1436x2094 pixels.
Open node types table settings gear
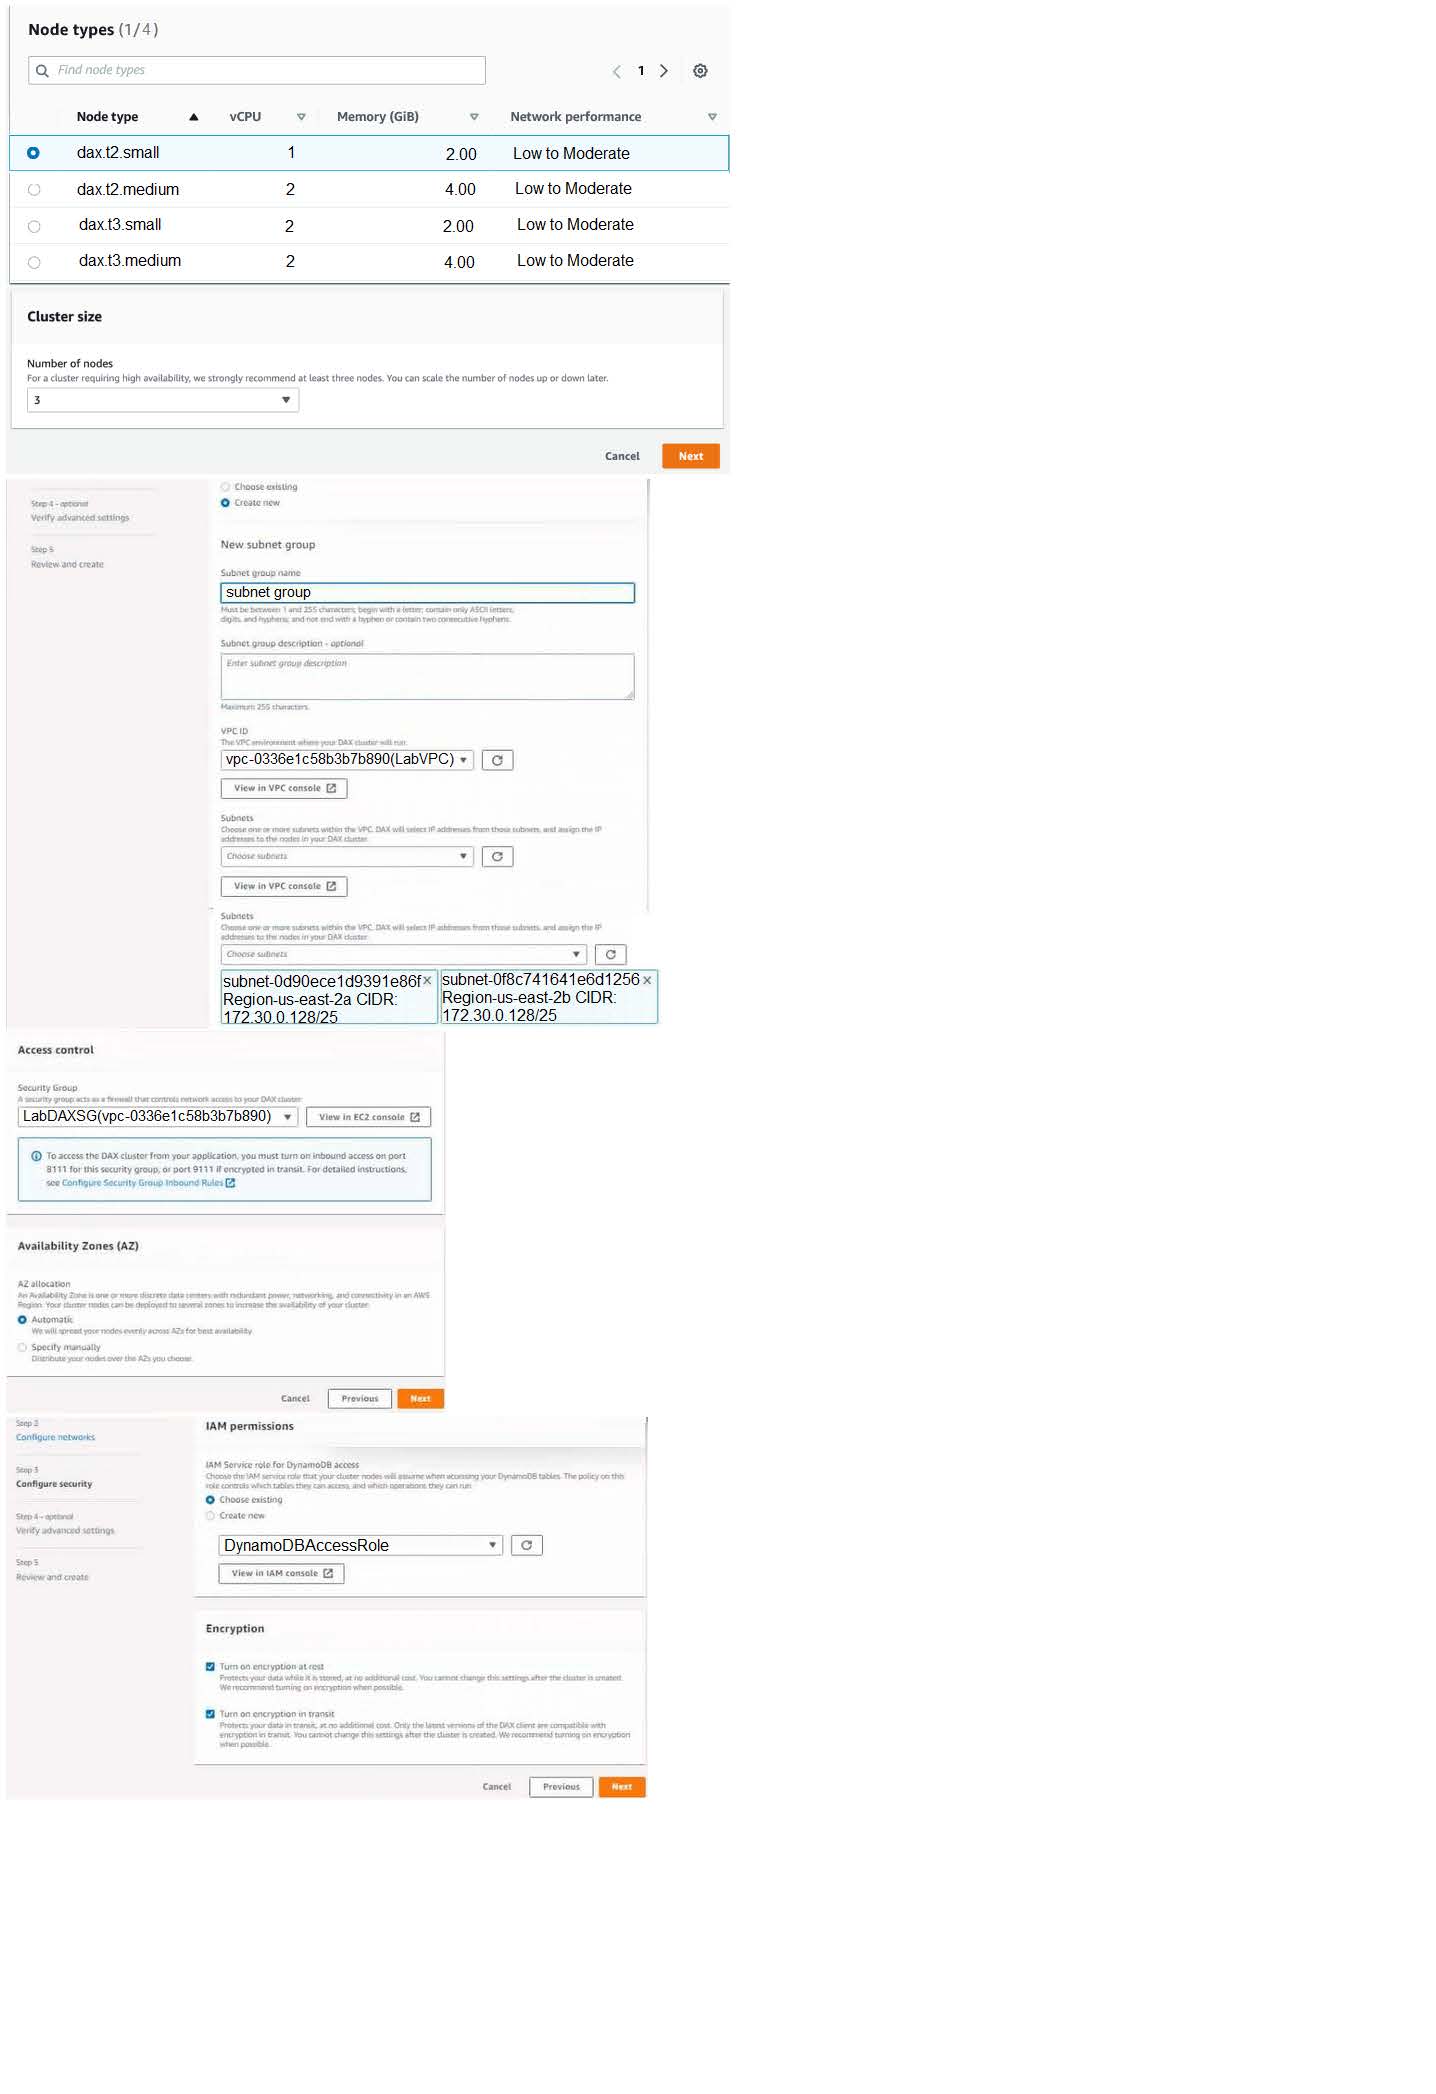(700, 71)
